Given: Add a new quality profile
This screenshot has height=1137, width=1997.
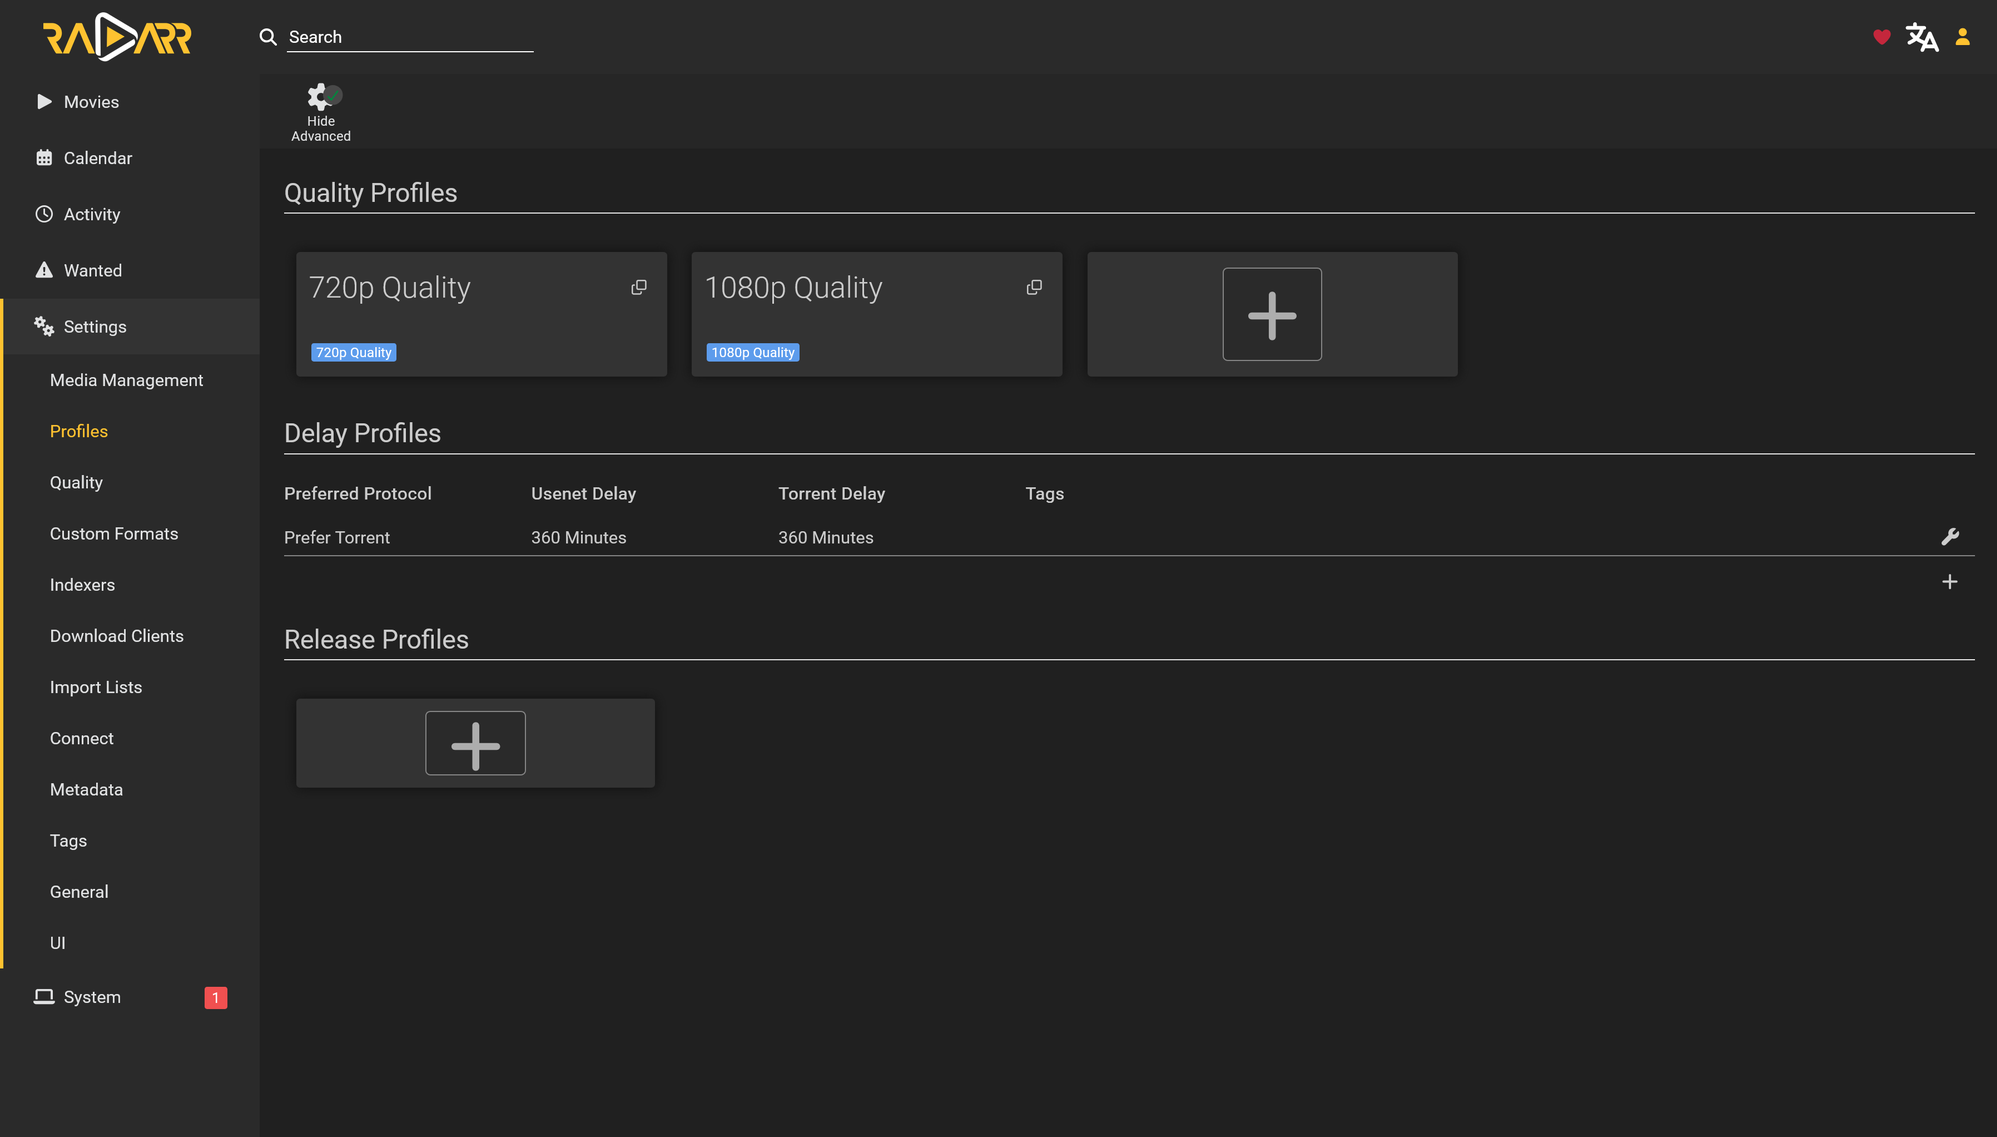Looking at the screenshot, I should (1272, 314).
